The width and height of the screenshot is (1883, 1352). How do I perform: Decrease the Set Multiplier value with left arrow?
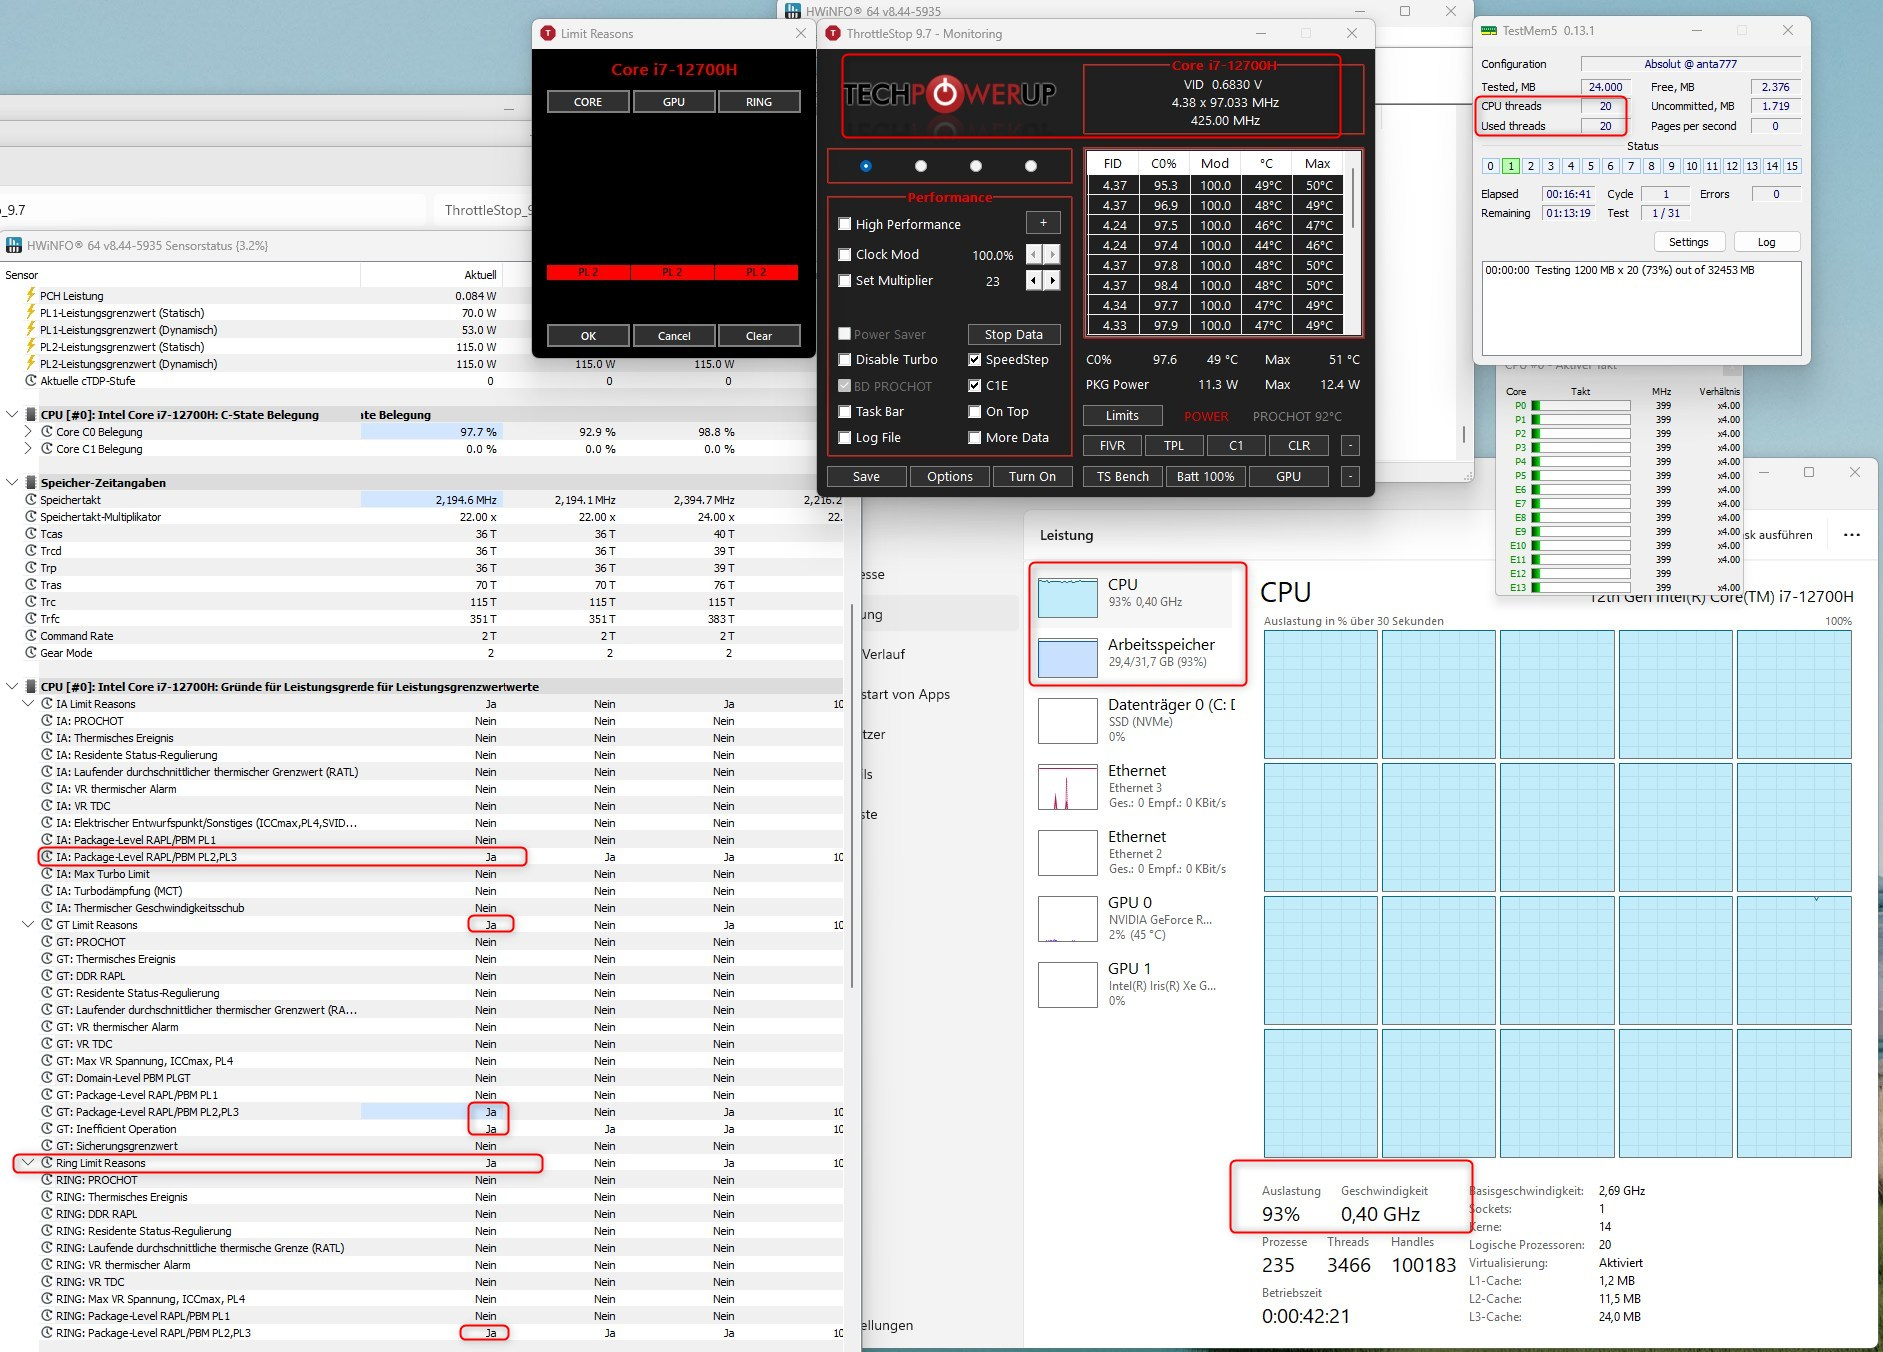(x=1034, y=281)
